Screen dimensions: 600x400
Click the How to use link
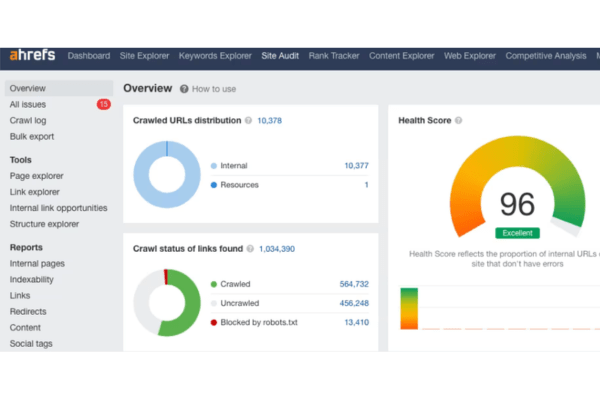pyautogui.click(x=214, y=89)
